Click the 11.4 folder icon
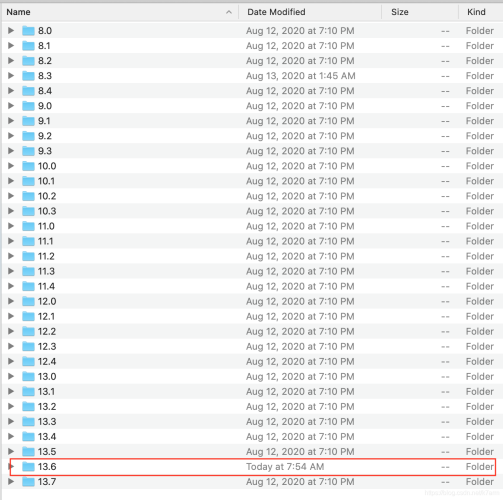503x500 pixels. [28, 286]
